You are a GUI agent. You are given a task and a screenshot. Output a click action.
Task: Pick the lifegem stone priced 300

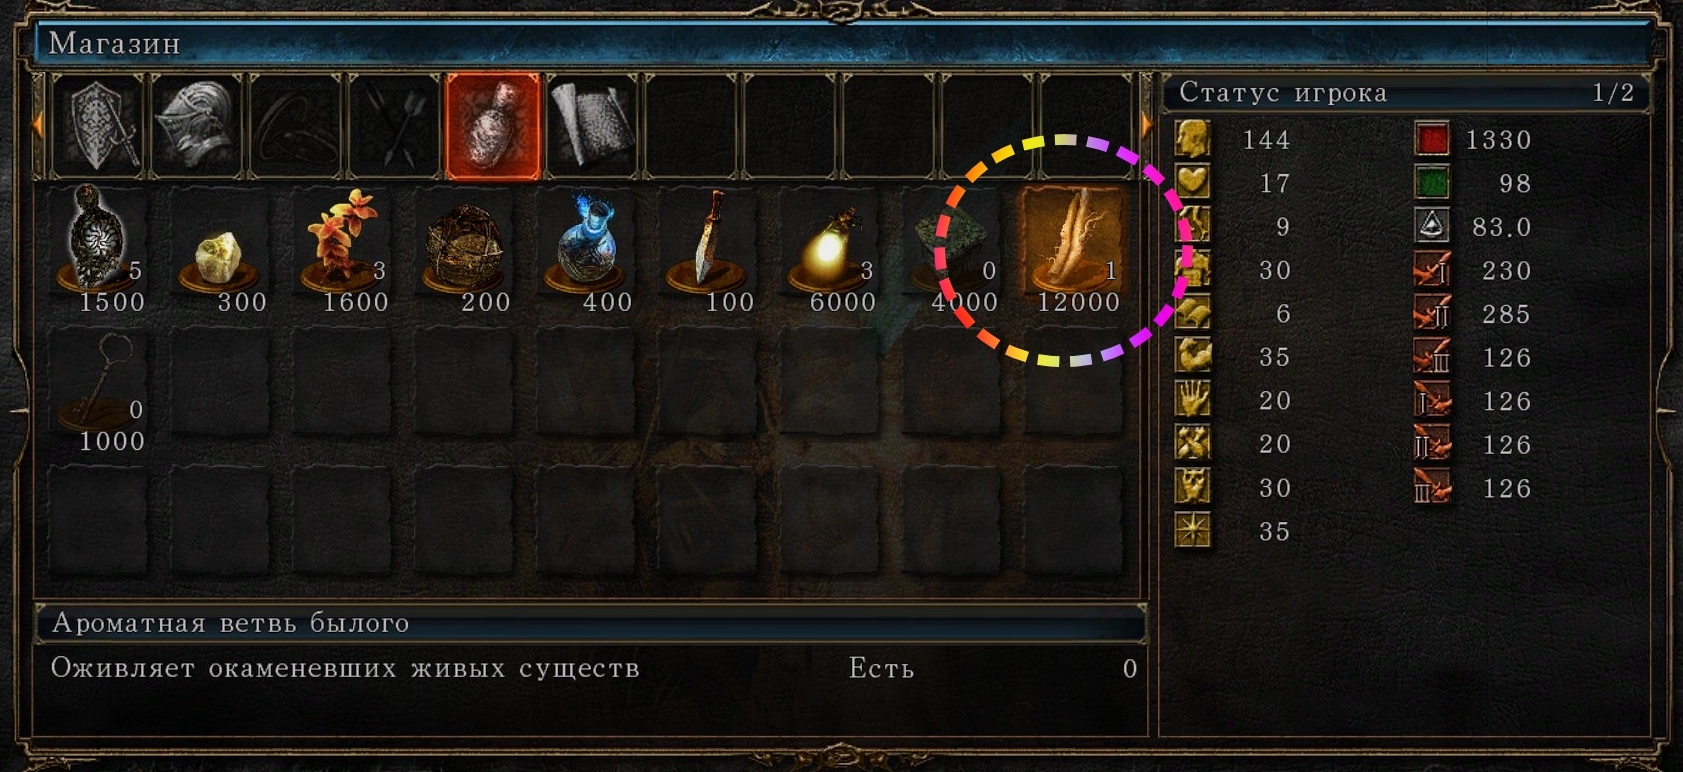tap(221, 250)
